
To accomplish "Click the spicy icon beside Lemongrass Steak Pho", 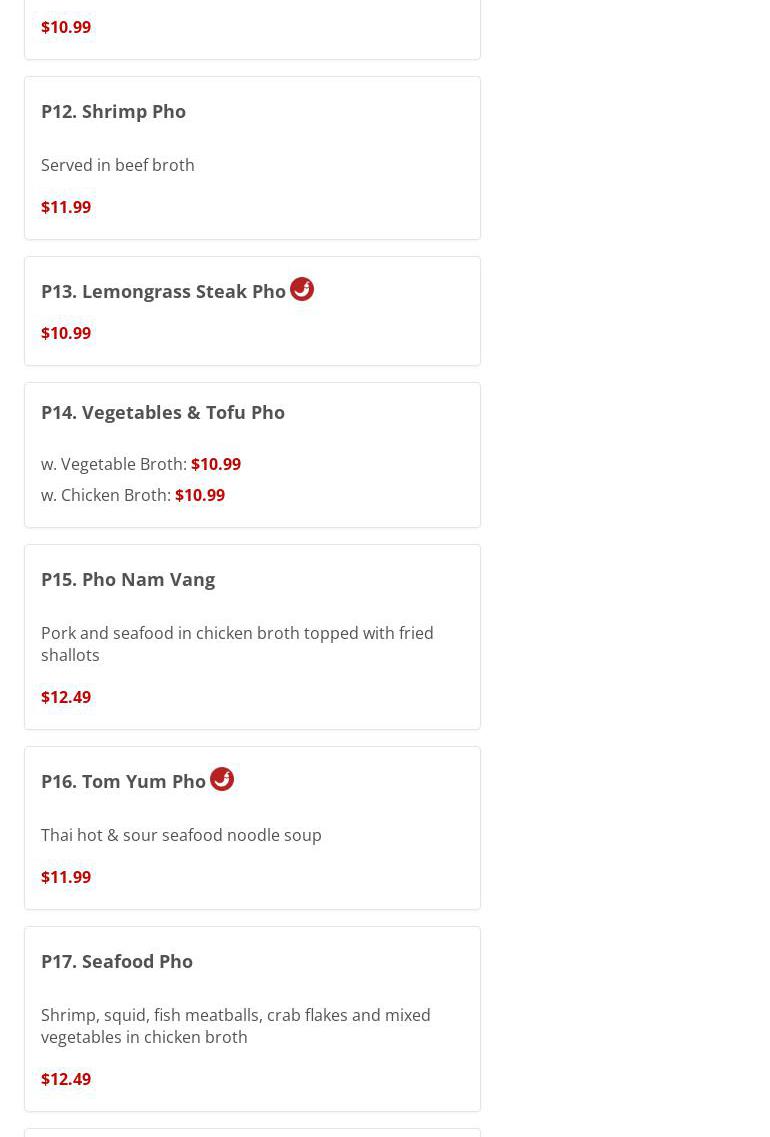I will 302,289.
